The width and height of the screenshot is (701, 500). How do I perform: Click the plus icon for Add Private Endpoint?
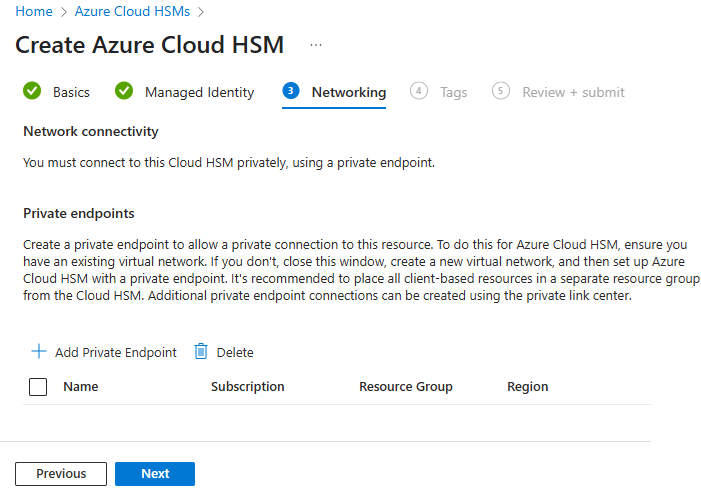pos(39,352)
